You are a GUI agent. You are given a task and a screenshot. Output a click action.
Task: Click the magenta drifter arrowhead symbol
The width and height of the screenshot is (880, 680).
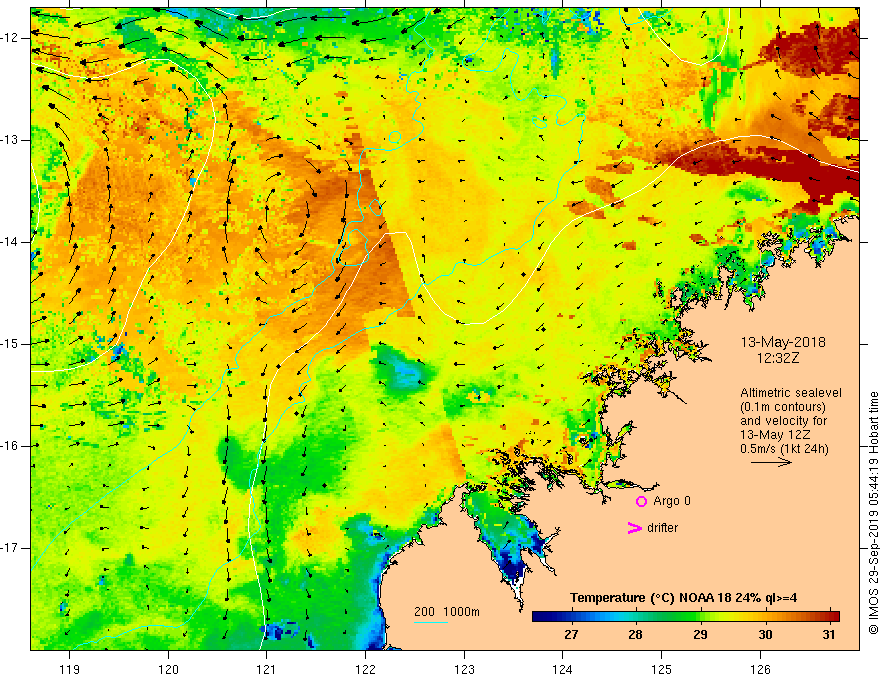tap(634, 528)
